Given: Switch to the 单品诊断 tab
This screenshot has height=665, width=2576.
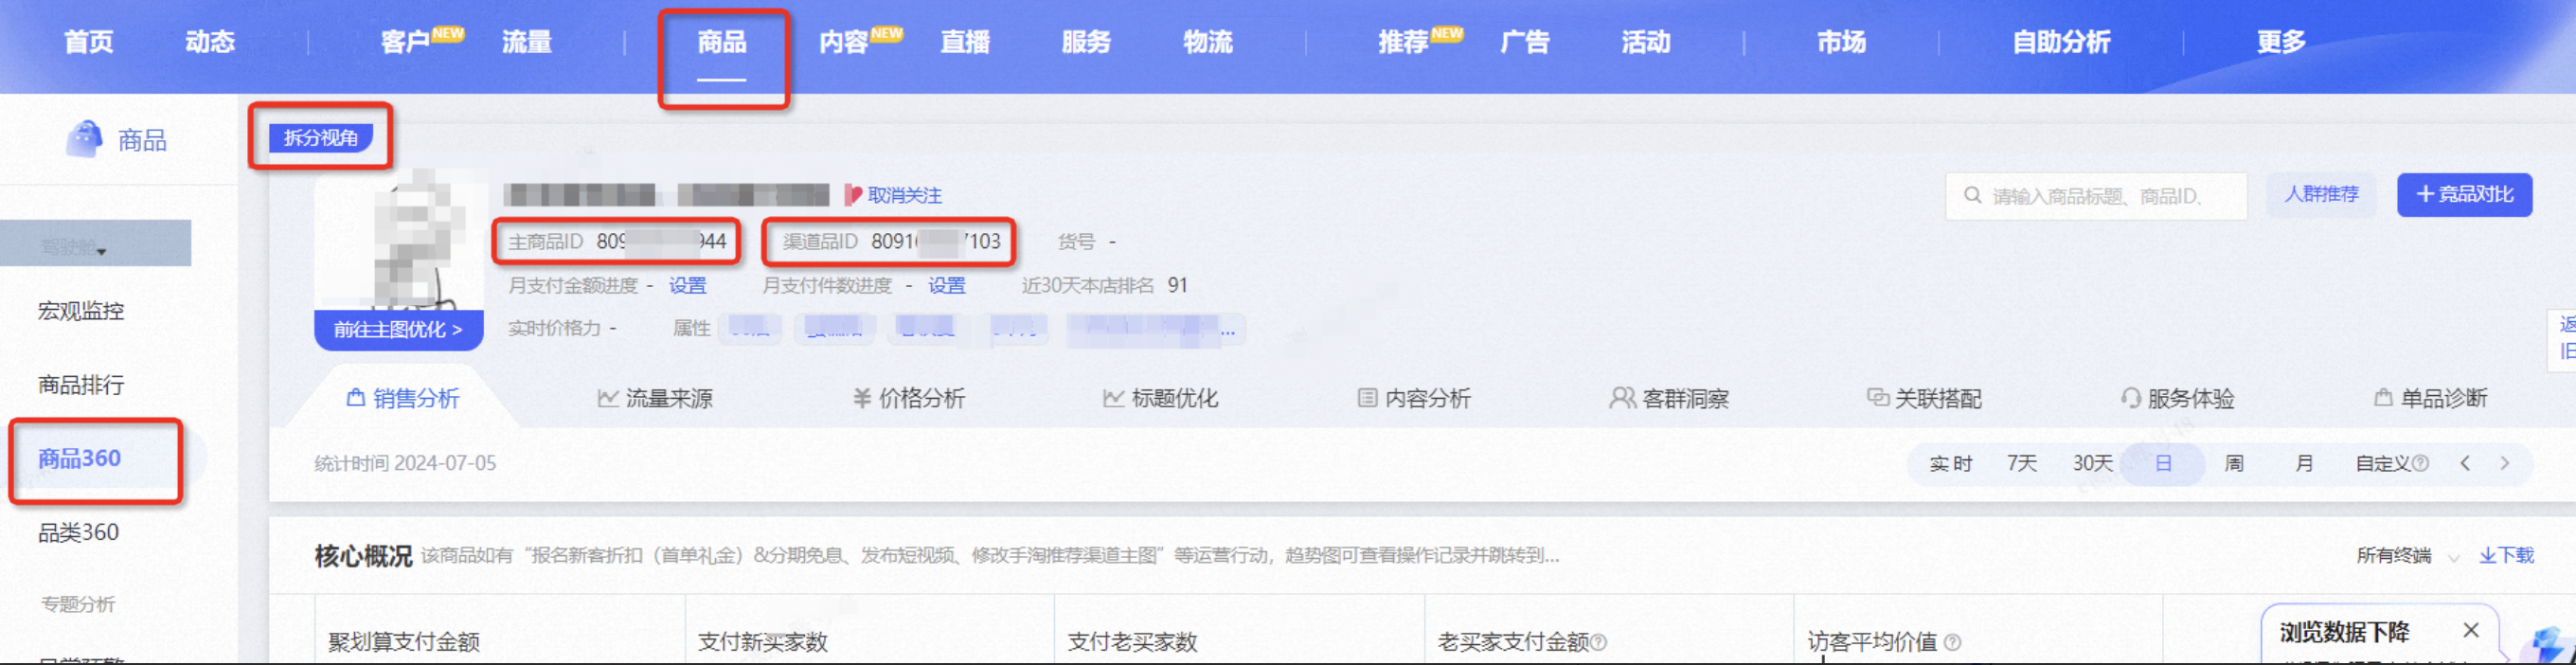Looking at the screenshot, I should click(2431, 398).
